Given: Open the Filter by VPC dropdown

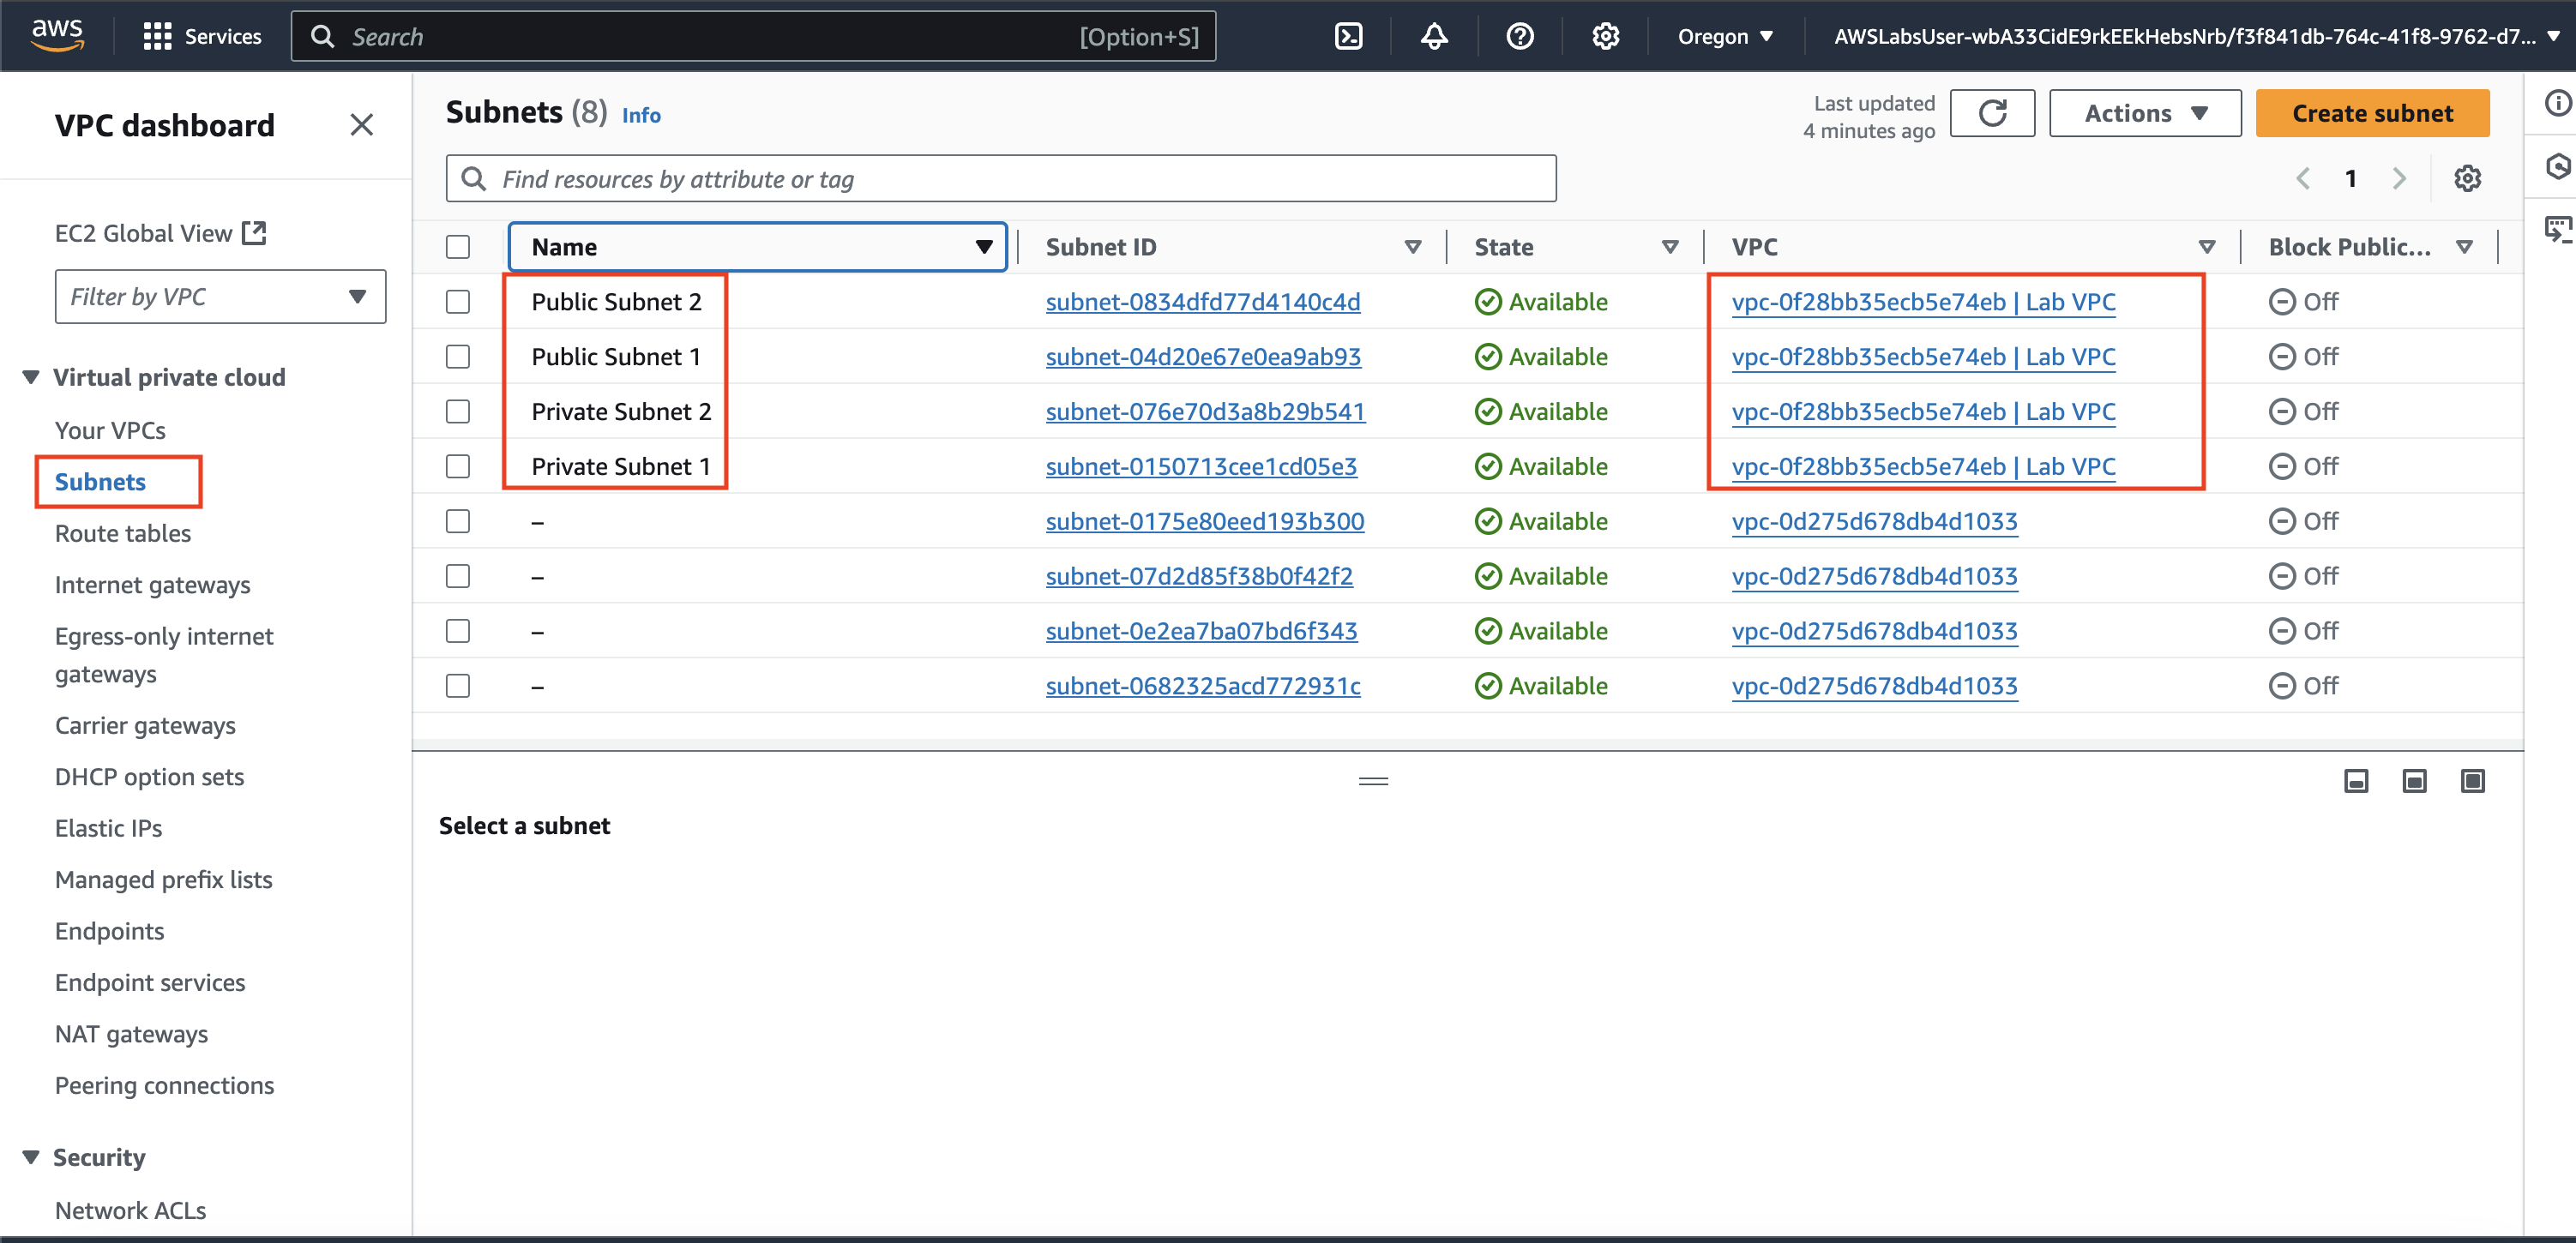Looking at the screenshot, I should pyautogui.click(x=220, y=297).
